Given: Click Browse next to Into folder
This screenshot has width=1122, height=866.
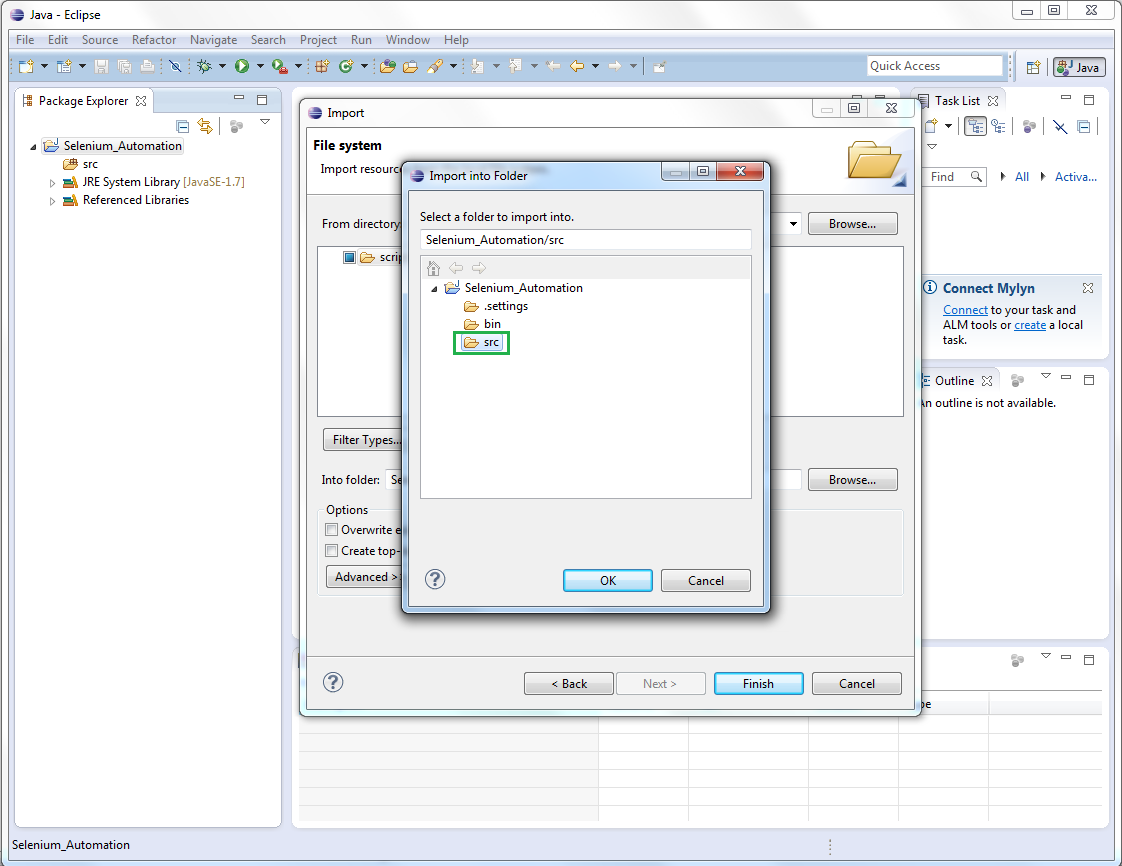Looking at the screenshot, I should (852, 480).
